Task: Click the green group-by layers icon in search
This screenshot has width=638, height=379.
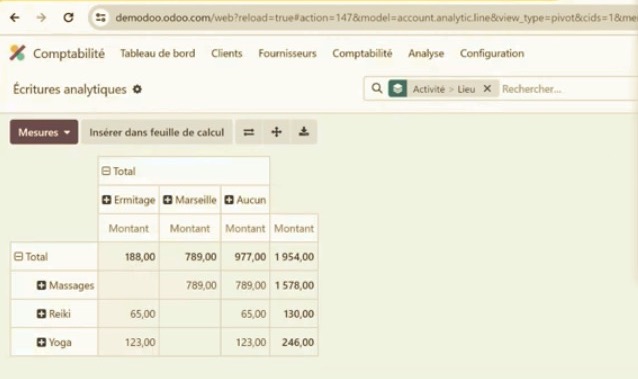Action: tap(398, 88)
